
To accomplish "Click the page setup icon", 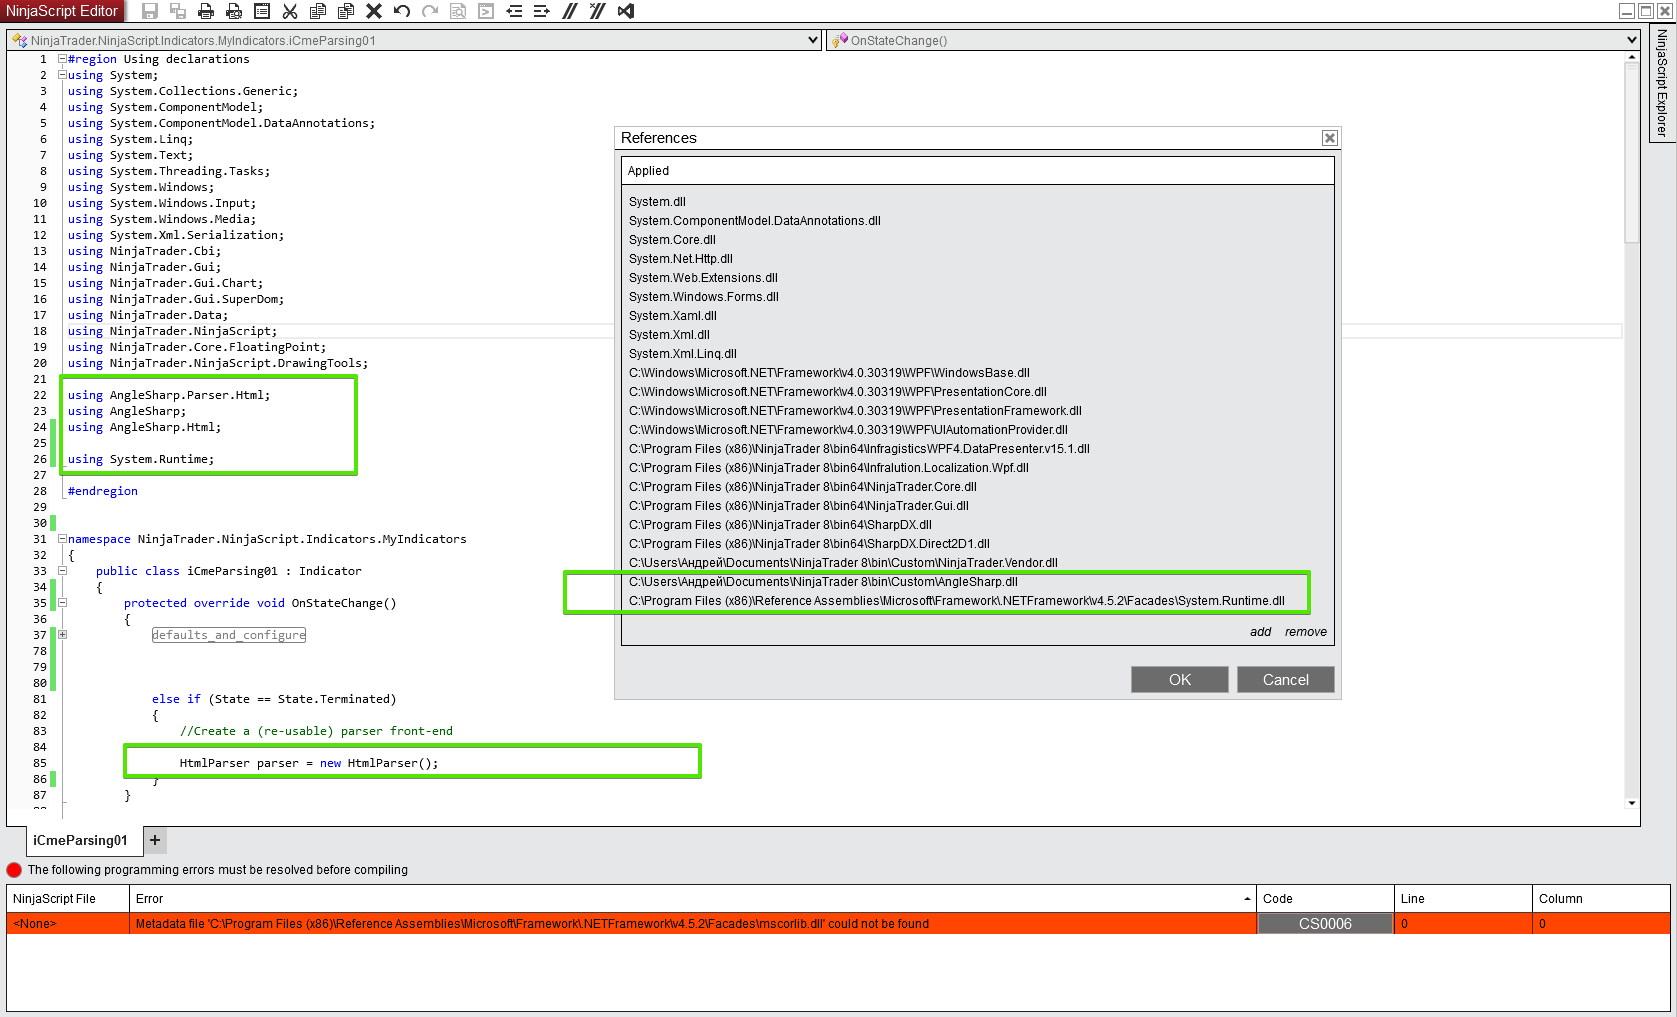I will point(262,11).
